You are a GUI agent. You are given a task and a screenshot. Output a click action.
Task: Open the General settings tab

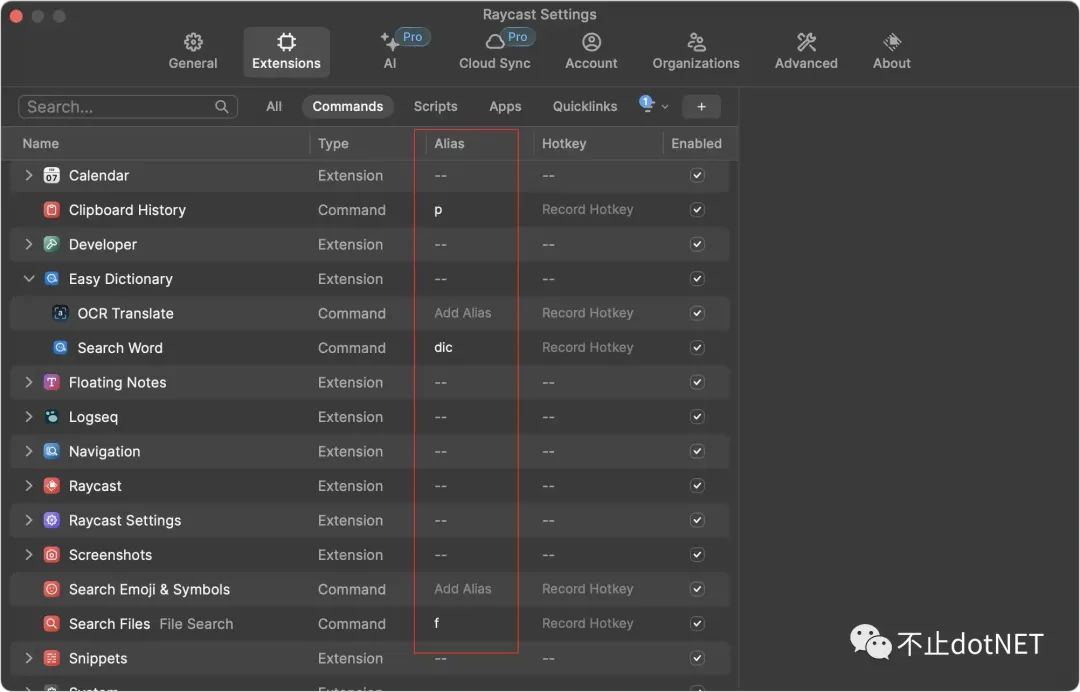pyautogui.click(x=193, y=52)
